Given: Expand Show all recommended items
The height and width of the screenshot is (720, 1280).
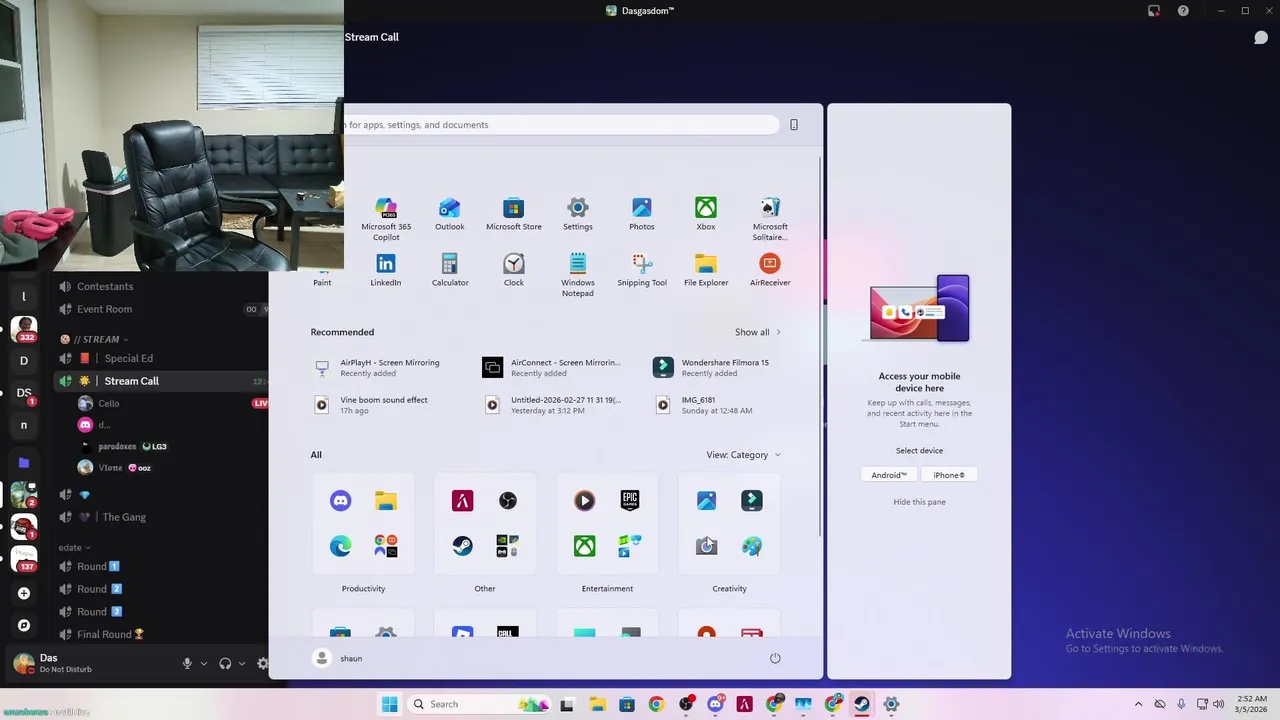Looking at the screenshot, I should (758, 332).
